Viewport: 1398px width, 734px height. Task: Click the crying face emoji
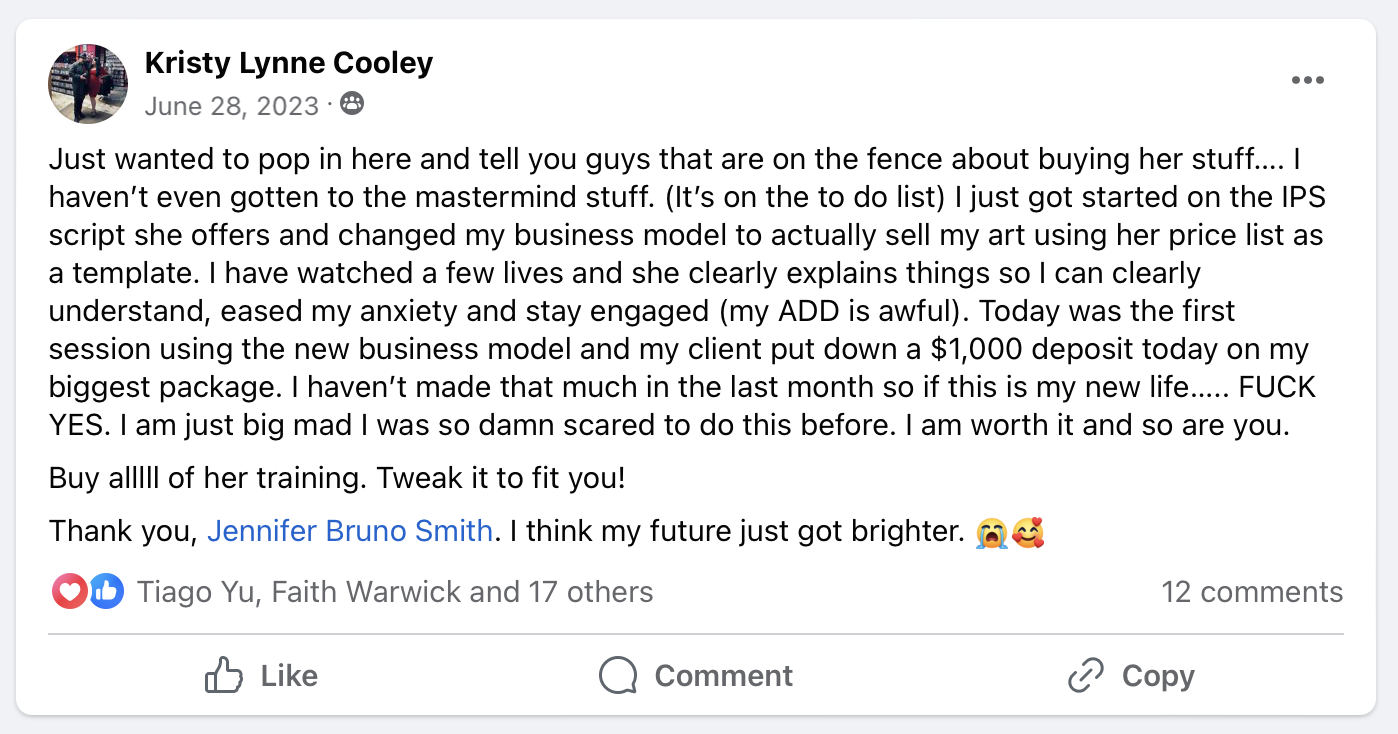pos(991,532)
